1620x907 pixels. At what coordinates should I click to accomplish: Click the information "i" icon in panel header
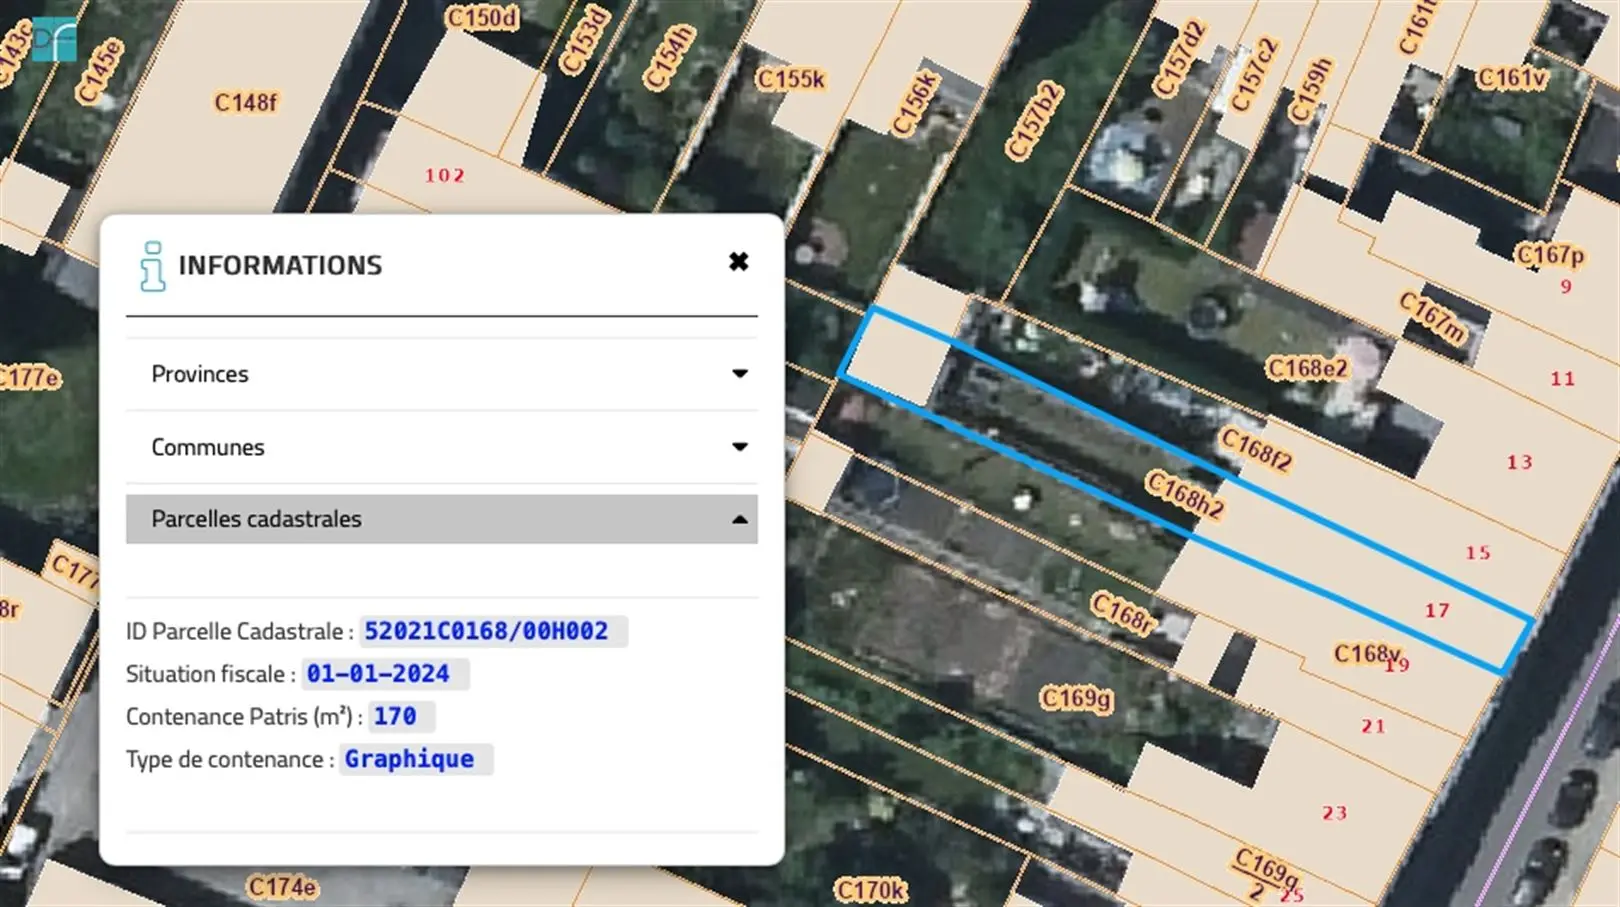[x=152, y=266]
